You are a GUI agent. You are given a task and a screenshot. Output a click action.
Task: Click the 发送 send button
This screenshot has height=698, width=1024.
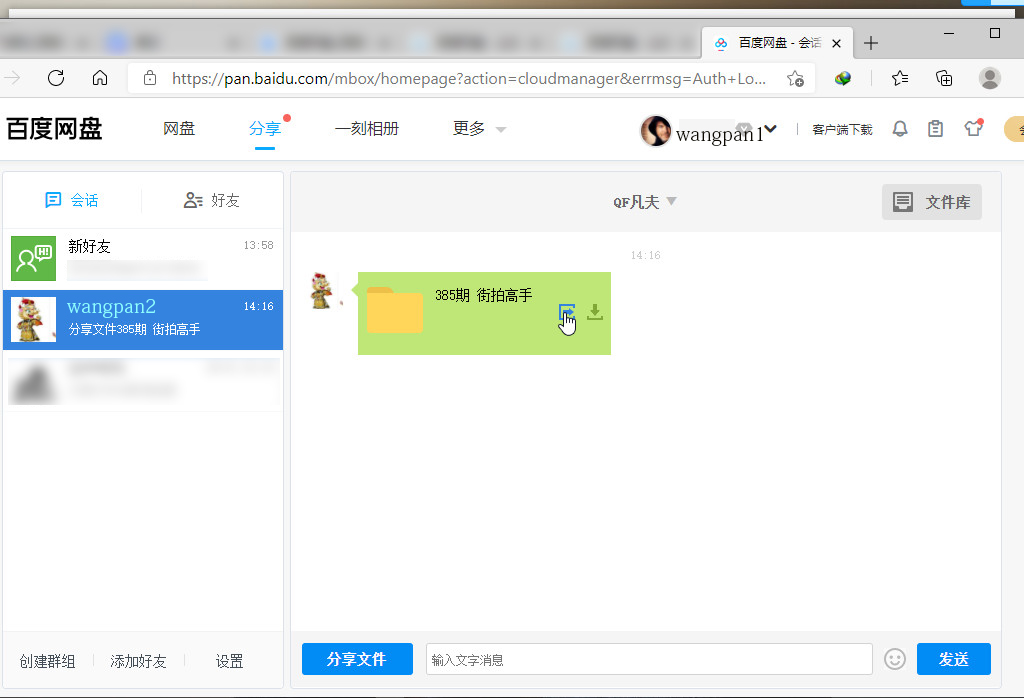(952, 659)
